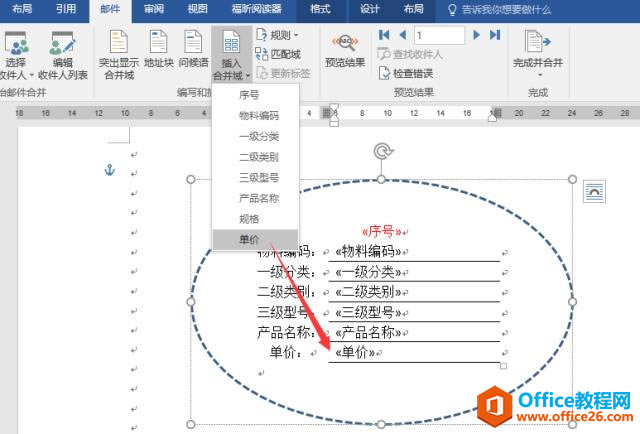Image resolution: width=640 pixels, height=434 pixels.
Task: Click the «二级类别» merge field
Action: (x=369, y=292)
